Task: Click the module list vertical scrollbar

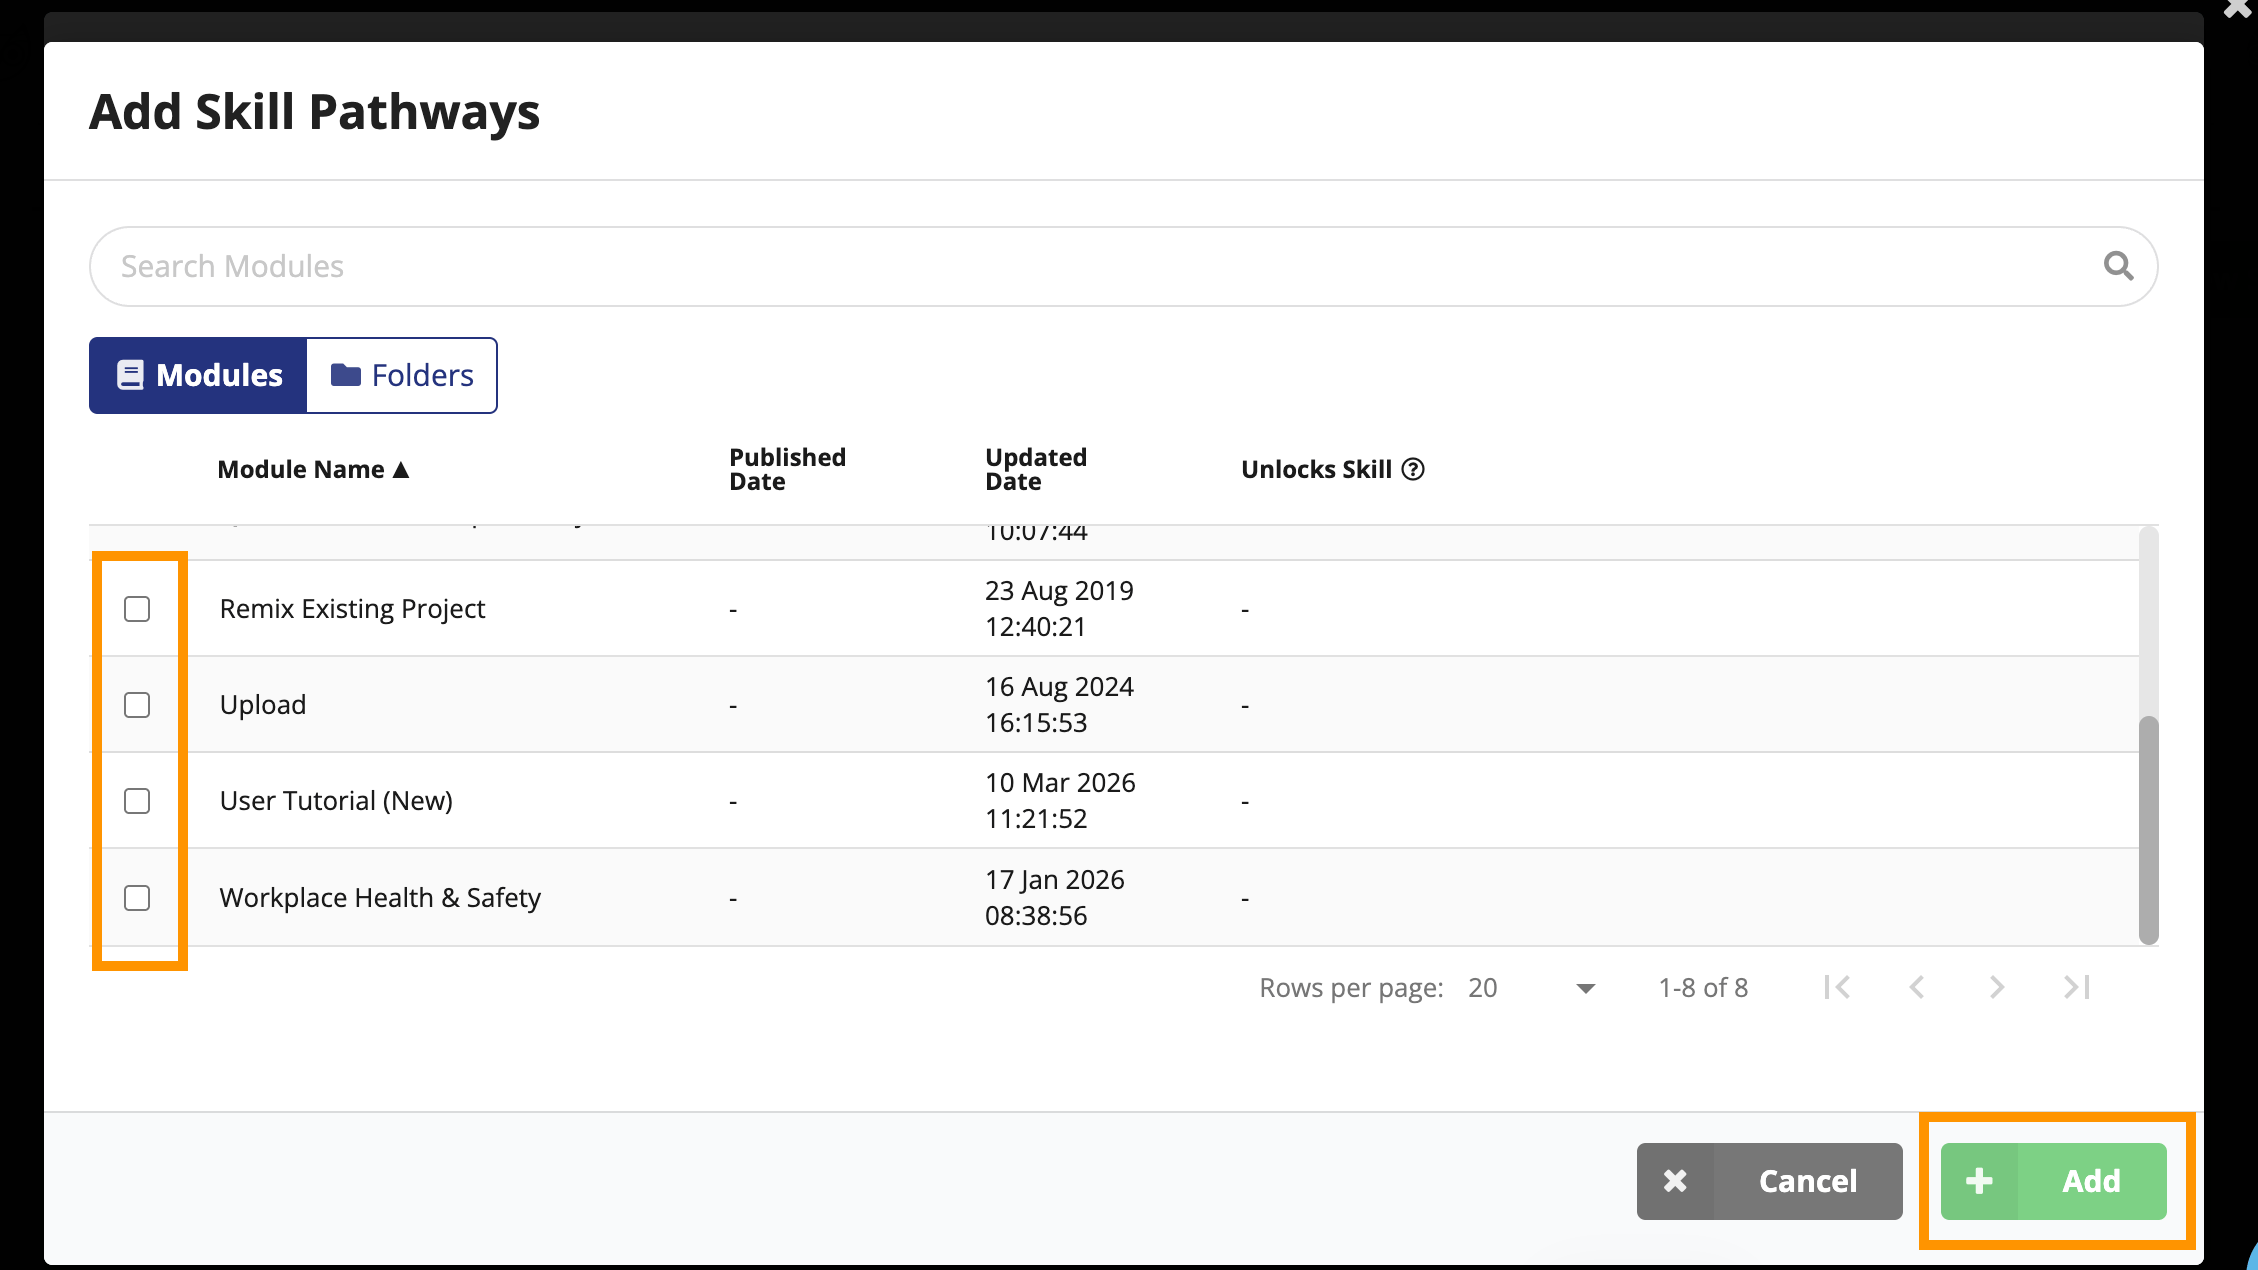Action: point(2148,830)
